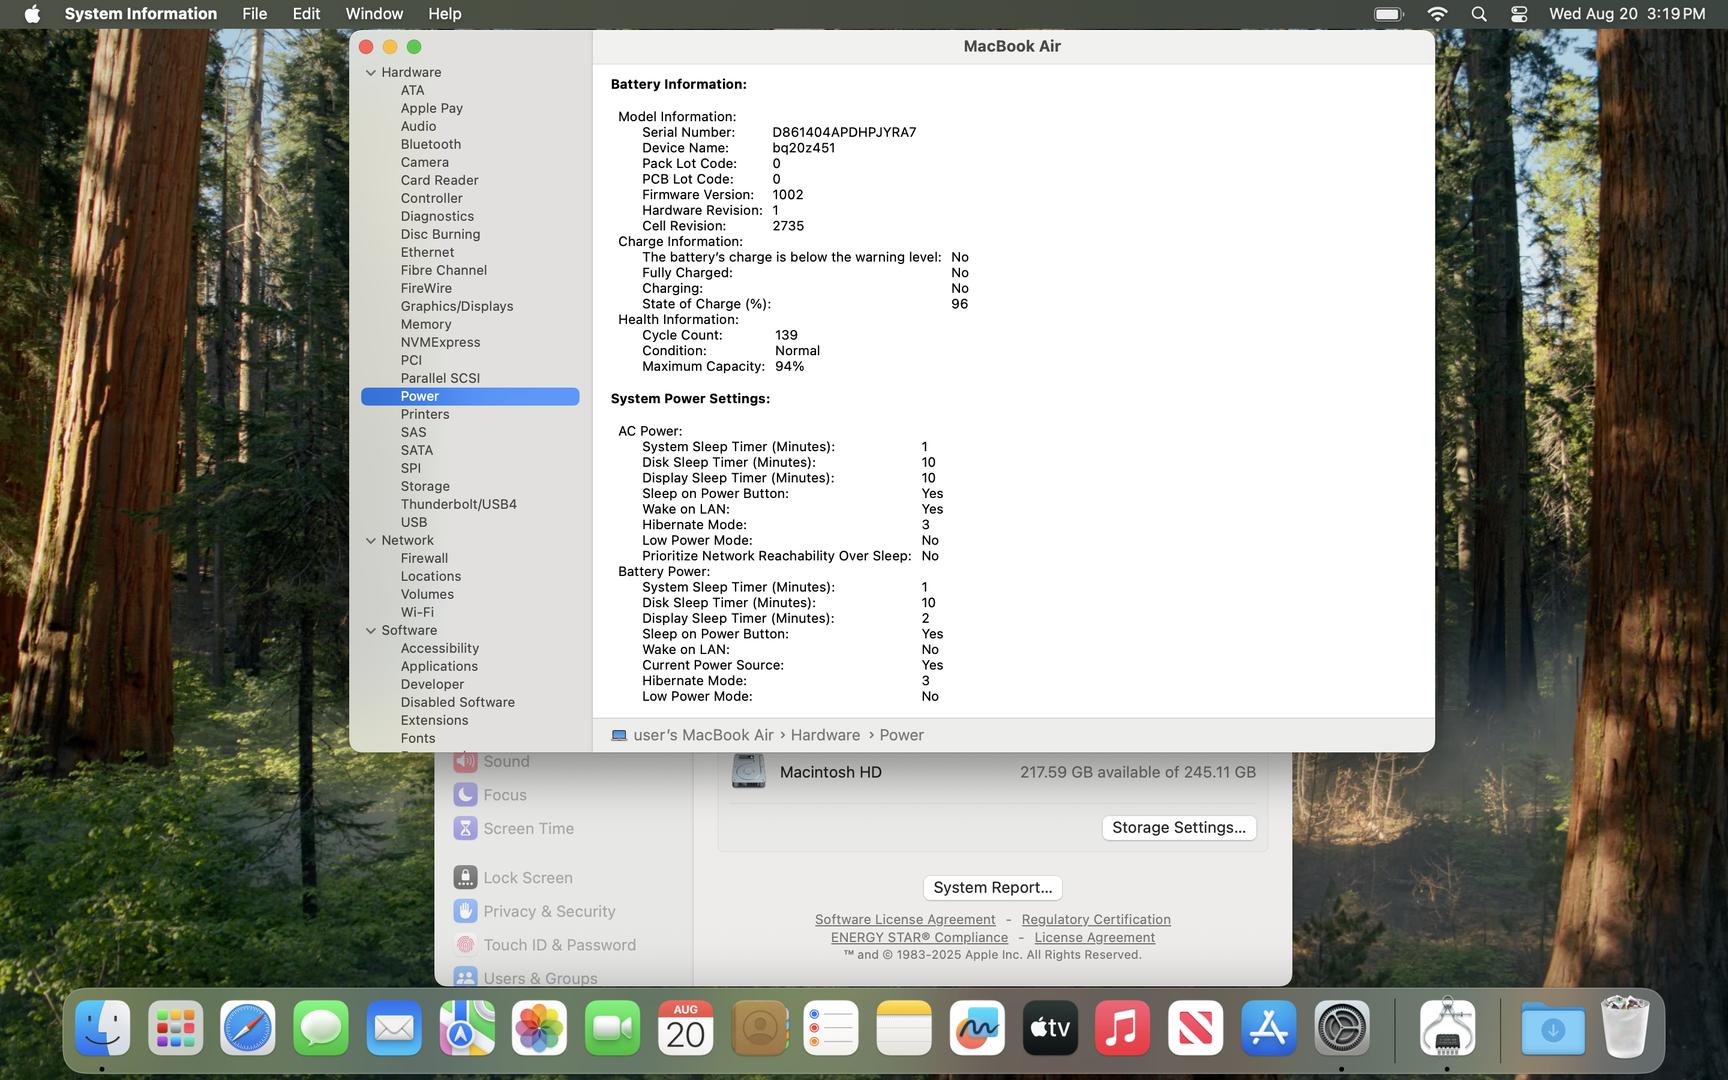Select Power in Hardware list
This screenshot has height=1080, width=1728.
pyautogui.click(x=470, y=396)
